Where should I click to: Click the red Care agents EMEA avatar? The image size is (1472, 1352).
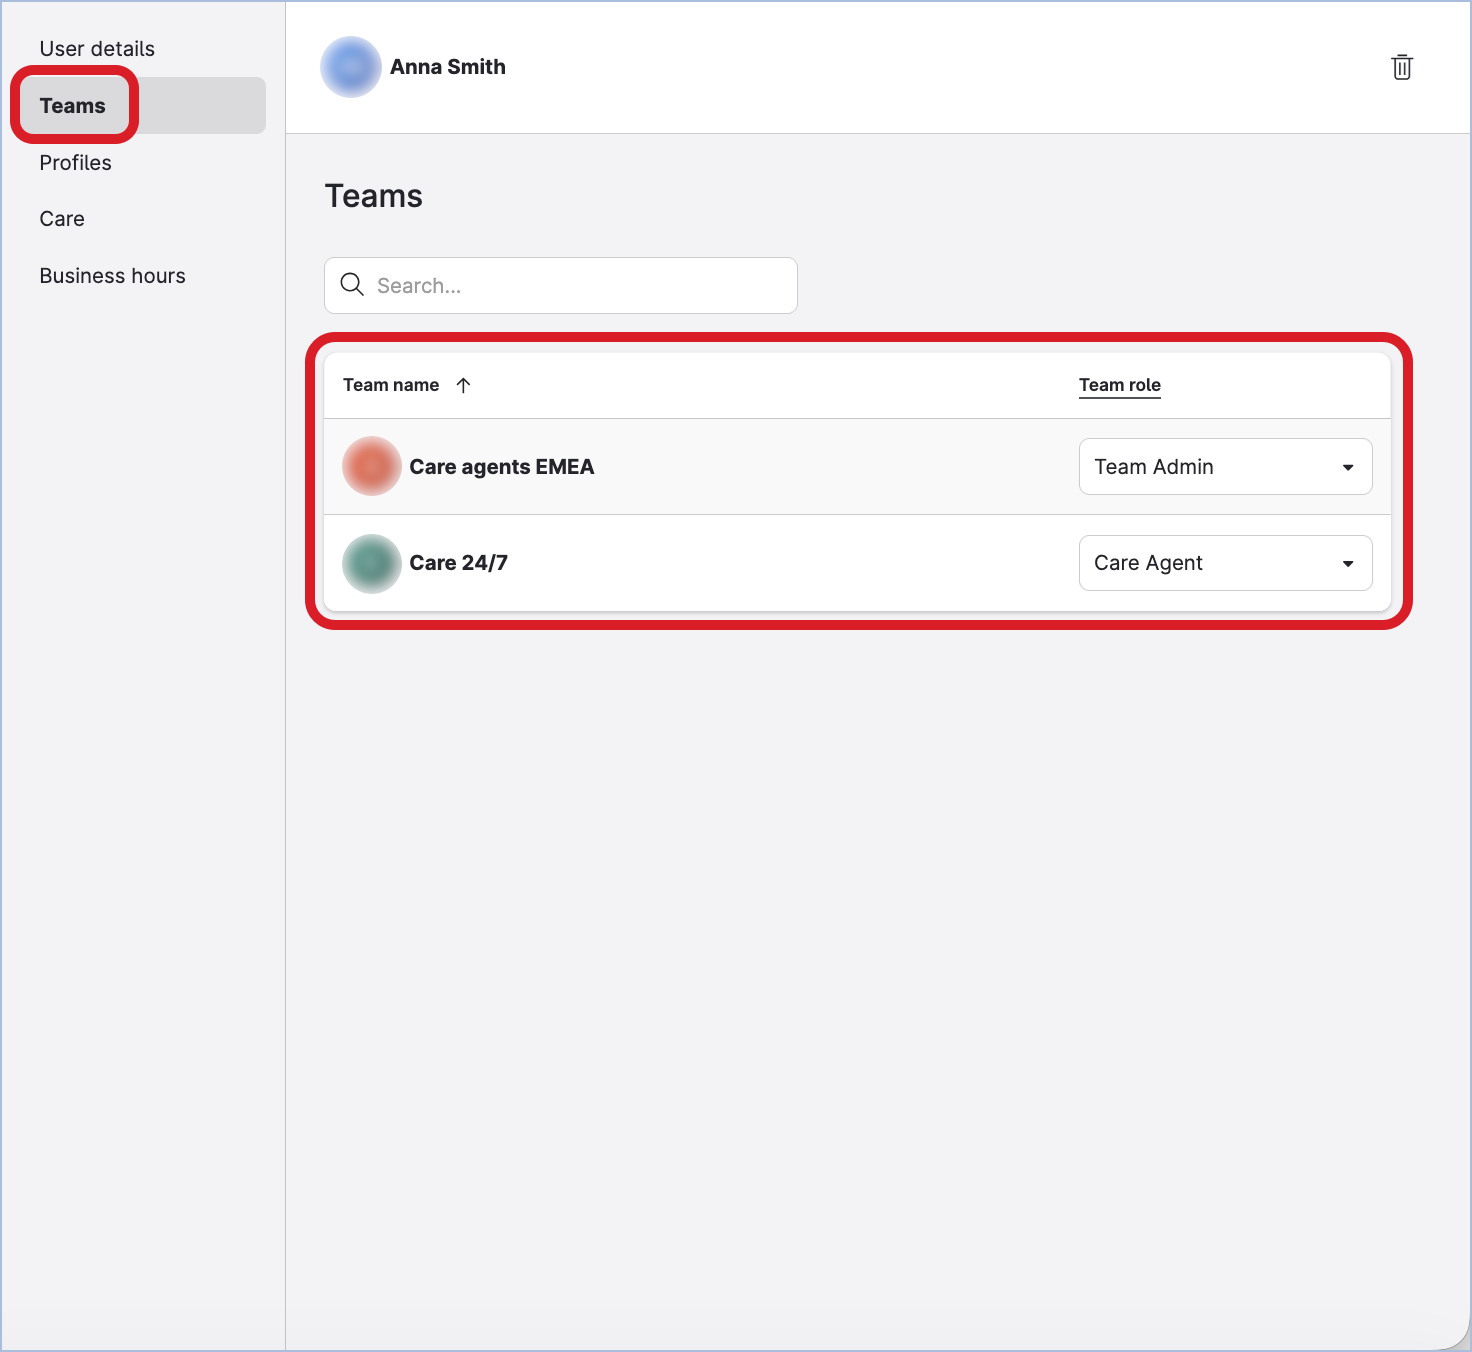pyautogui.click(x=372, y=466)
